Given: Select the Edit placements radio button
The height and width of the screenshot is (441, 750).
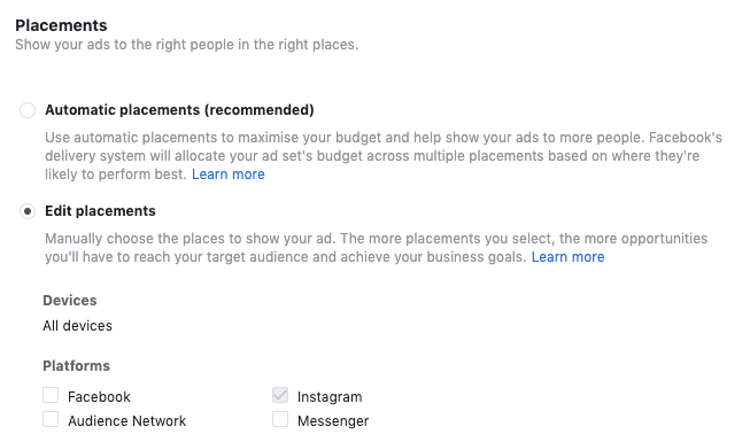Looking at the screenshot, I should 27,211.
